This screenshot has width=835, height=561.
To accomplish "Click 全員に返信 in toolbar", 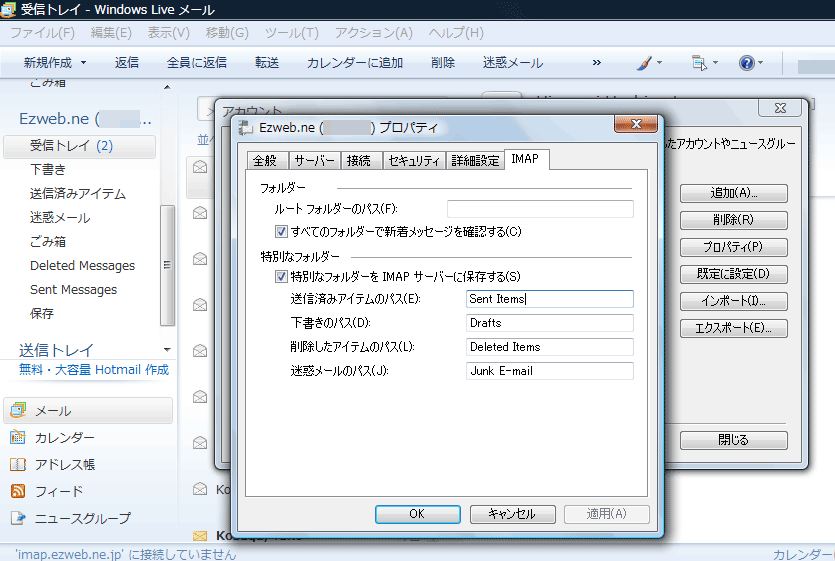I will coord(197,63).
